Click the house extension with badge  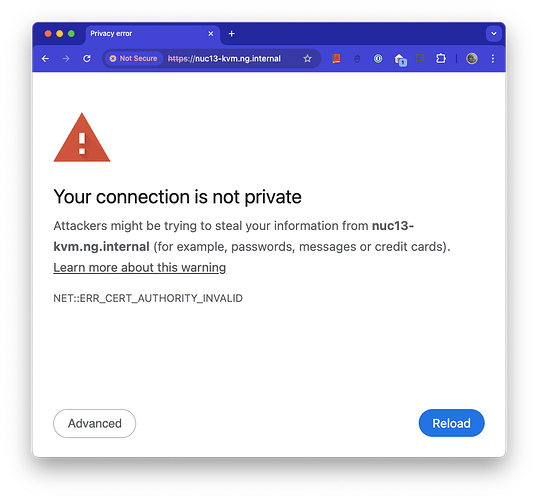[x=400, y=59]
